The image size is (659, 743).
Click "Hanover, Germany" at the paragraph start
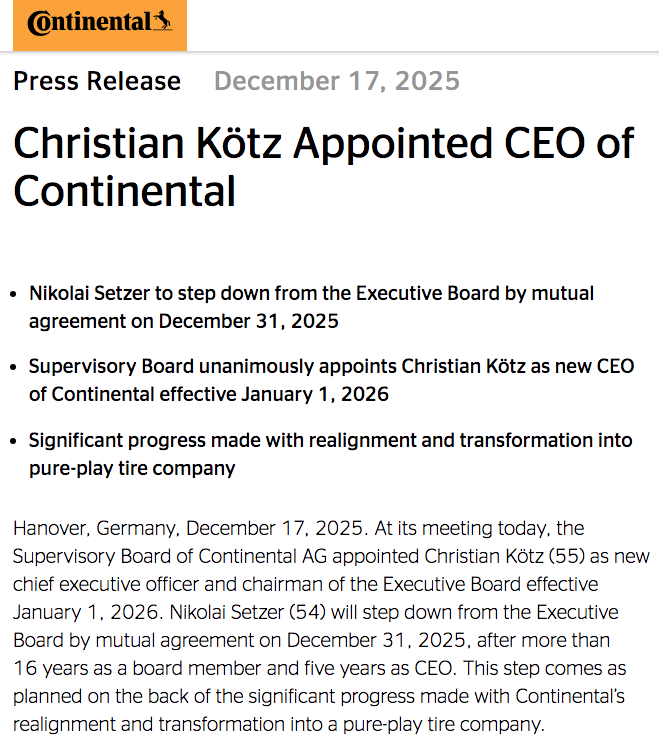95,527
